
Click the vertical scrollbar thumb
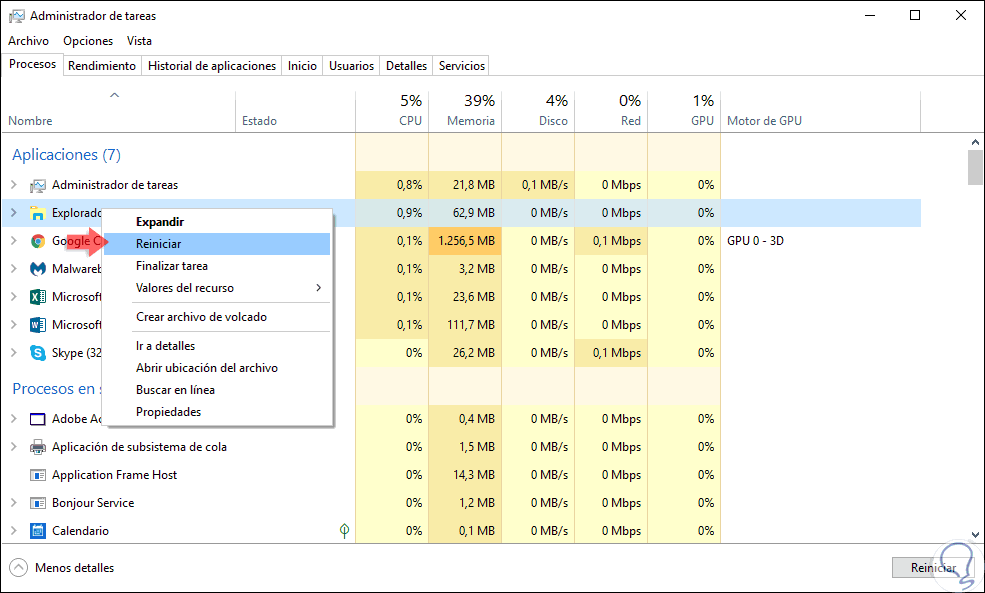[x=975, y=167]
